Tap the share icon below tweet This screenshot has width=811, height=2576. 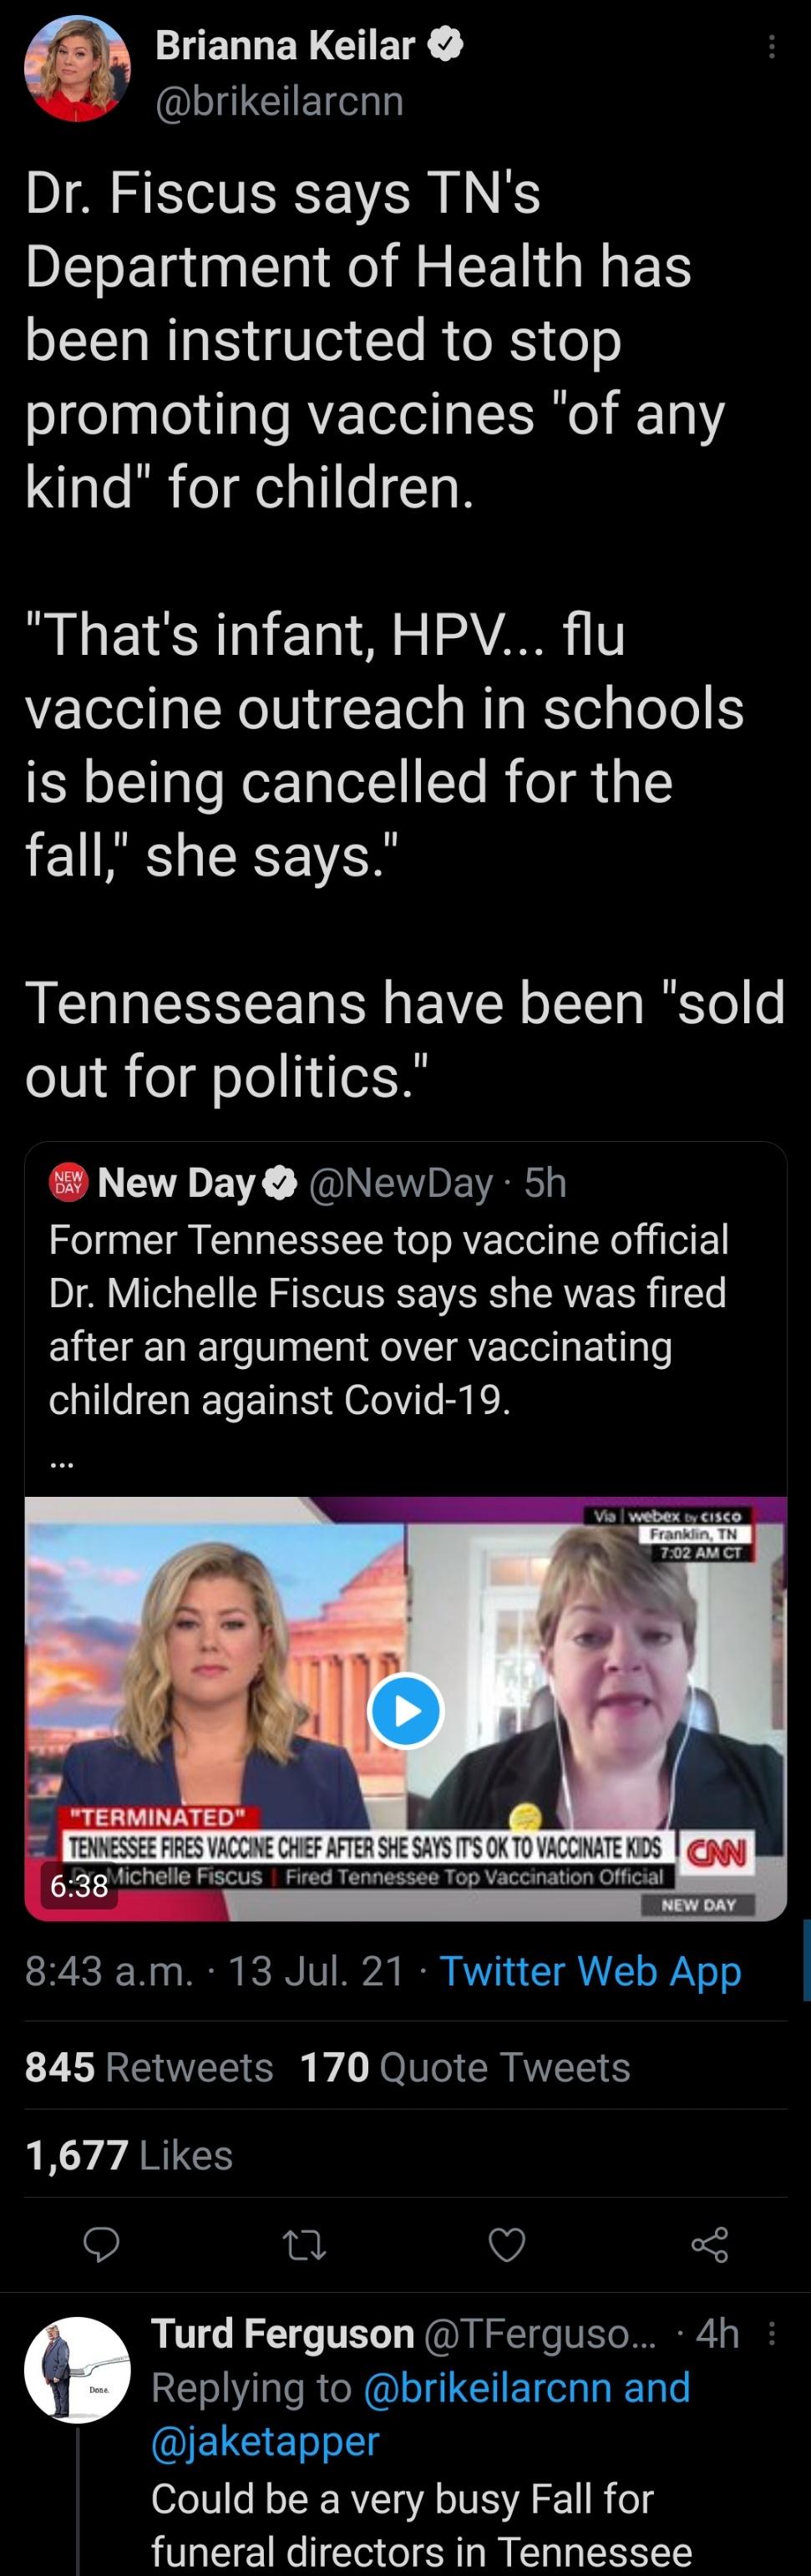point(709,2245)
